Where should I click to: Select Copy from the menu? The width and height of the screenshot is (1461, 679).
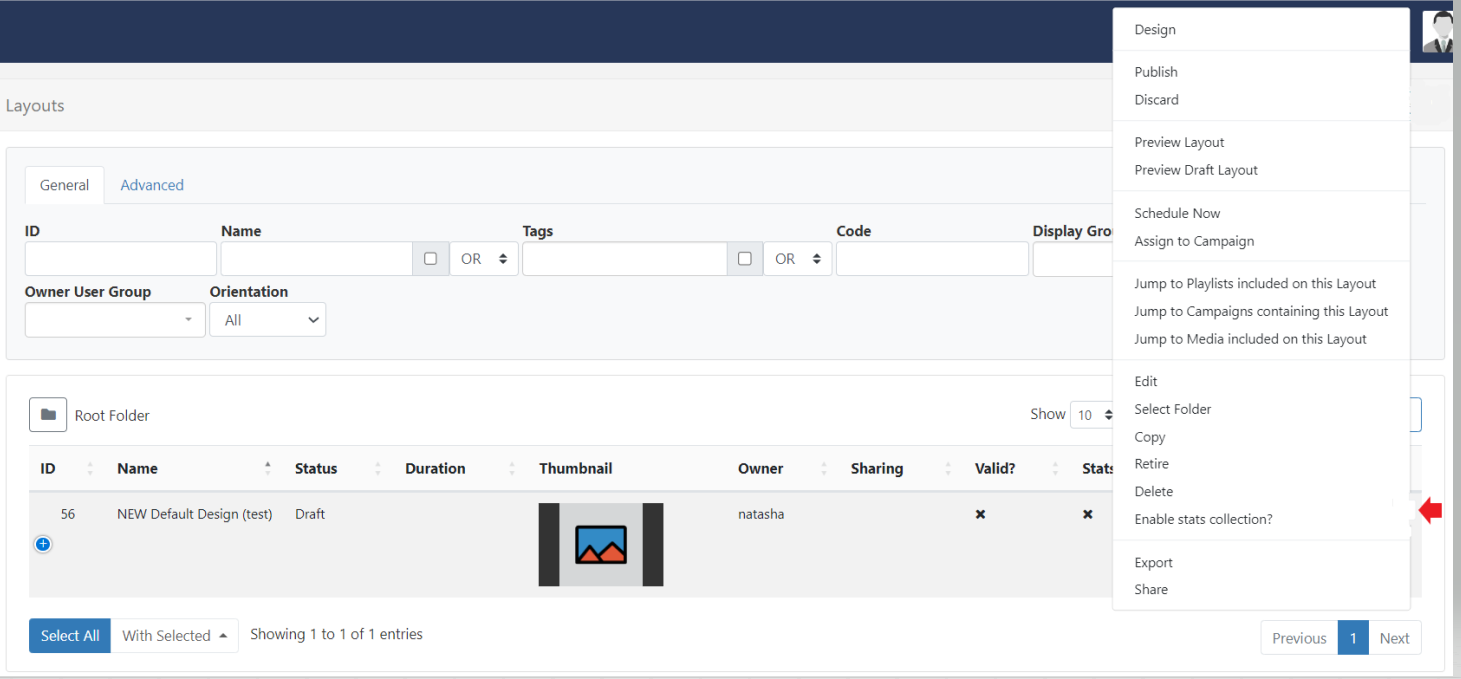(1150, 437)
